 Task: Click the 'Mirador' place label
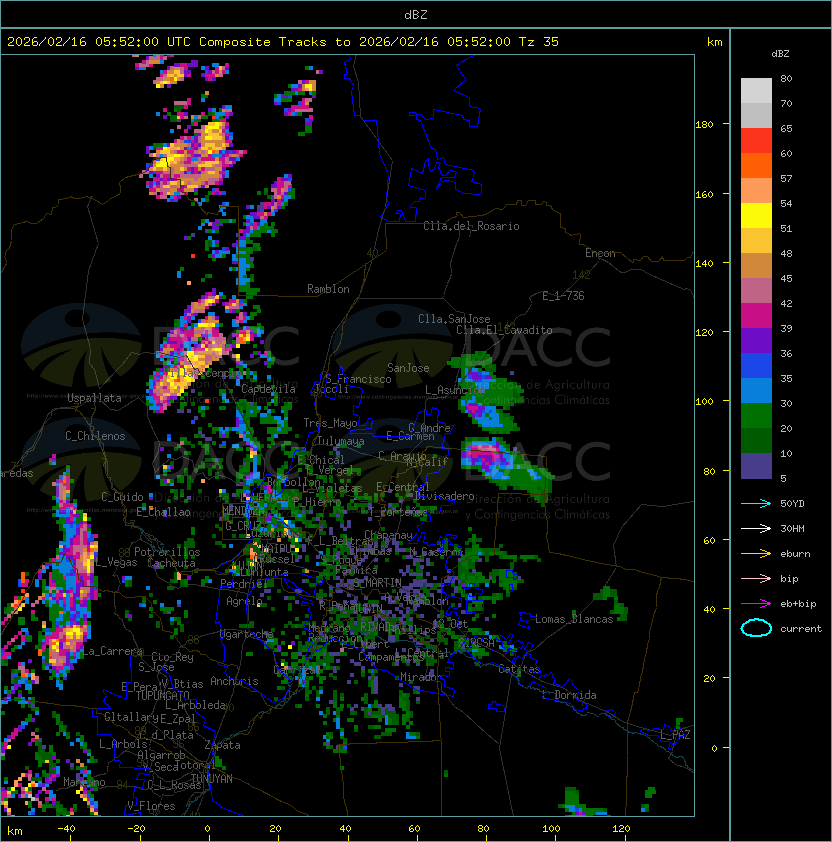421,678
